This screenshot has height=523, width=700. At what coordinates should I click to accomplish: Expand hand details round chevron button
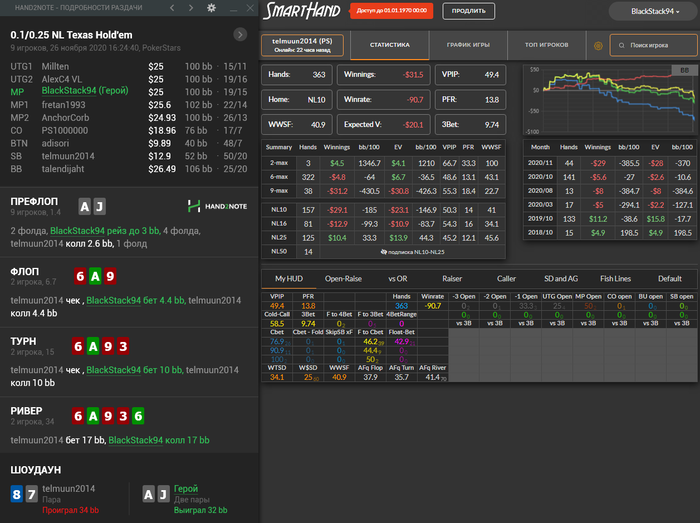(x=240, y=34)
